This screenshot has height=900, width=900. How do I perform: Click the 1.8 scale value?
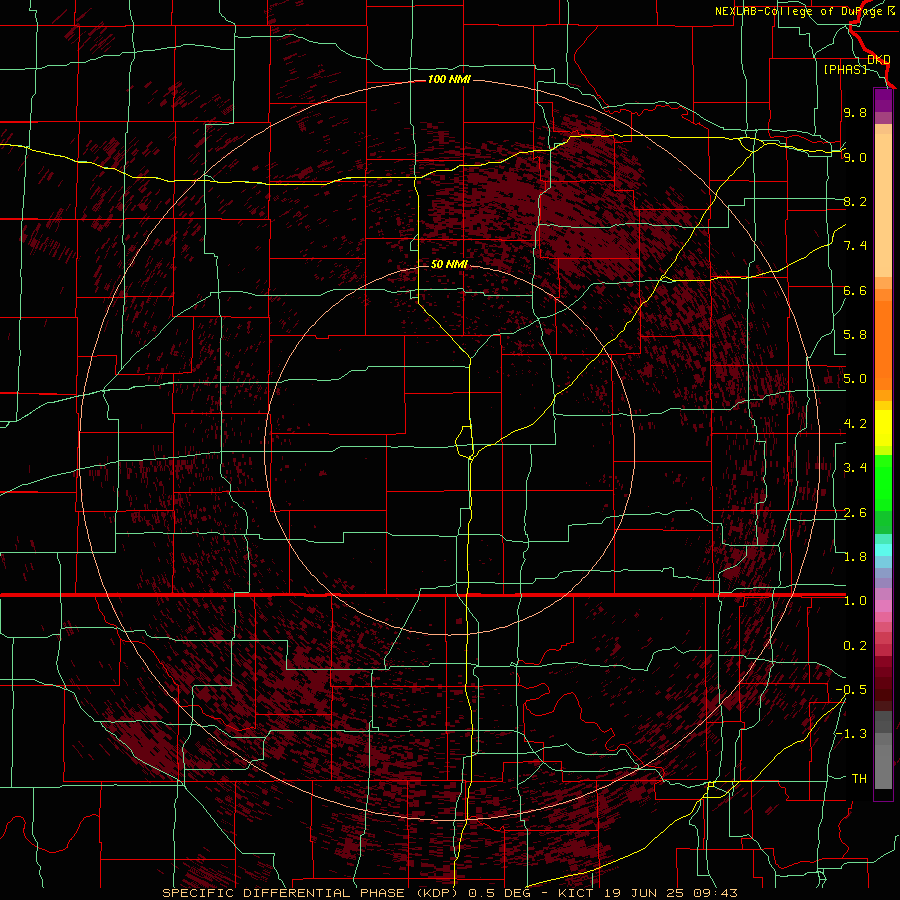(855, 557)
